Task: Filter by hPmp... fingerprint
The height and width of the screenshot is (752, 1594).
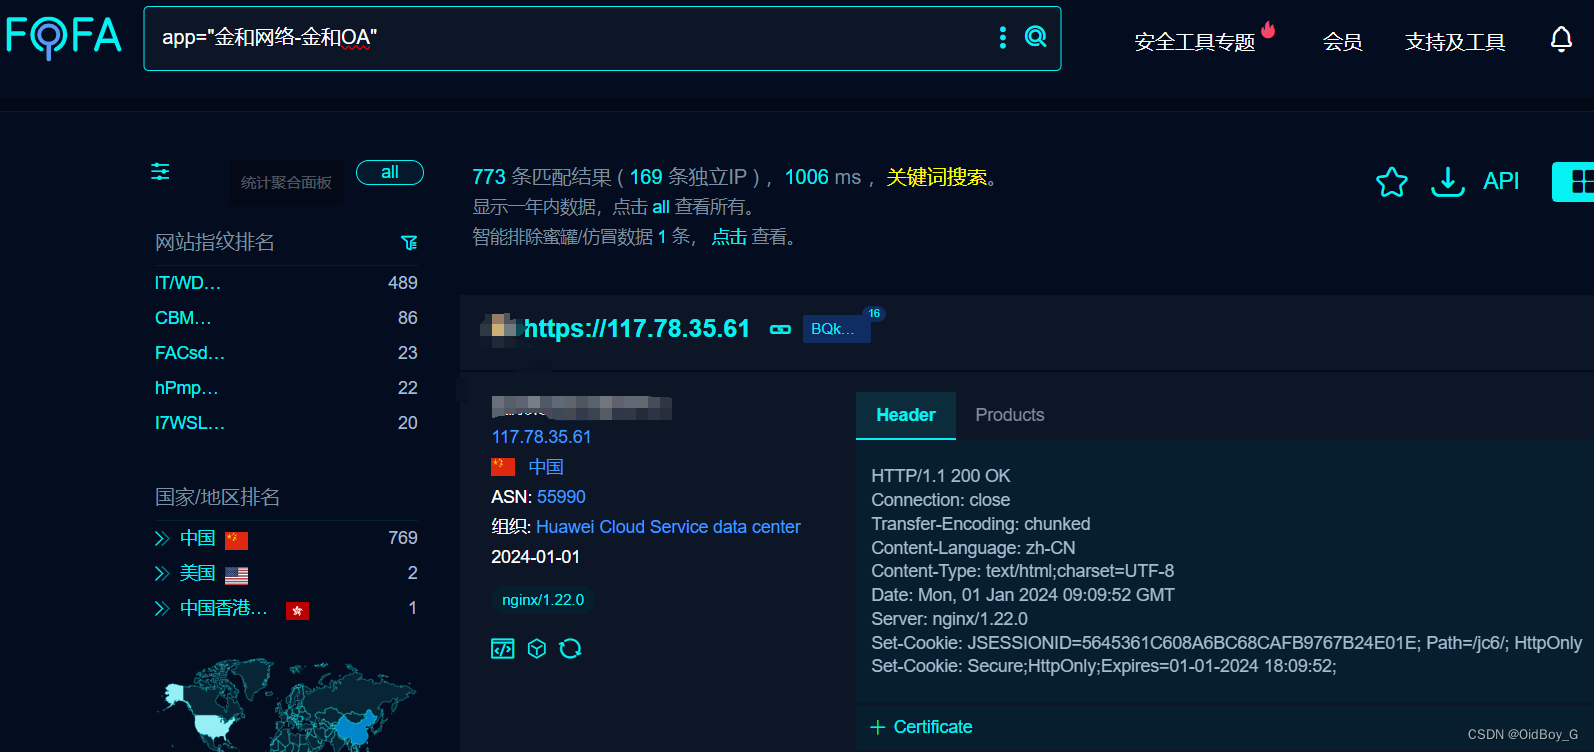Action: (x=186, y=388)
